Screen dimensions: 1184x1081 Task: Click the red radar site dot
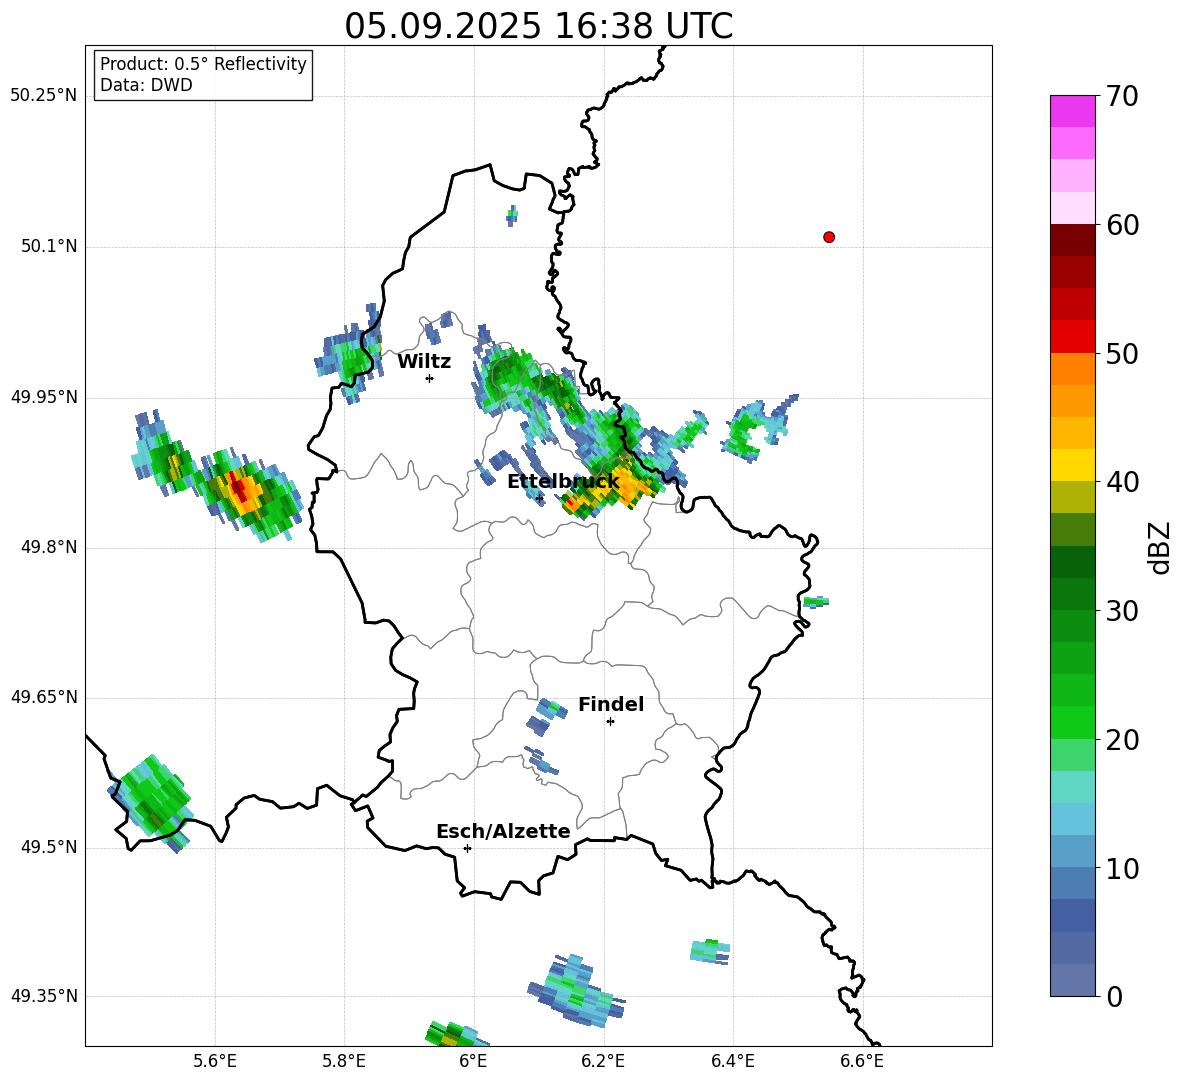click(x=828, y=237)
